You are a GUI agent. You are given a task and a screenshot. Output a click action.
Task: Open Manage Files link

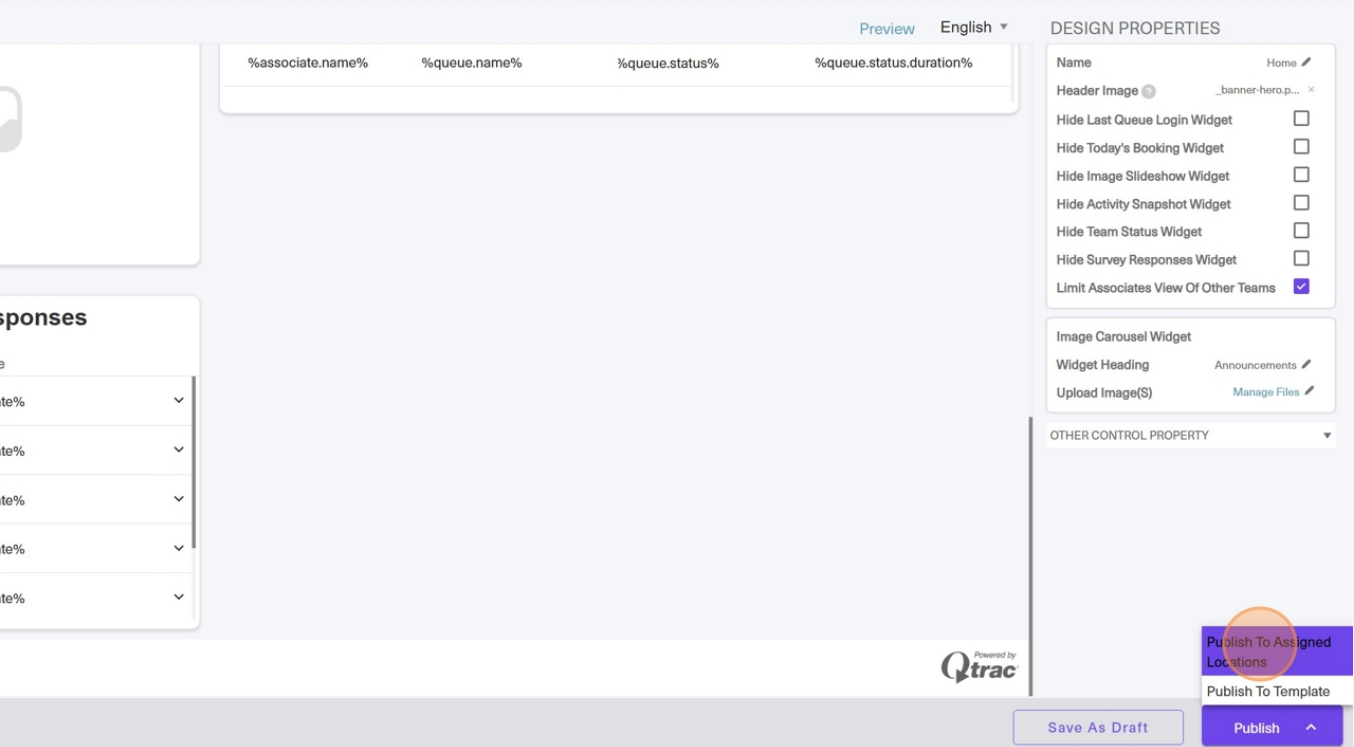click(1266, 392)
